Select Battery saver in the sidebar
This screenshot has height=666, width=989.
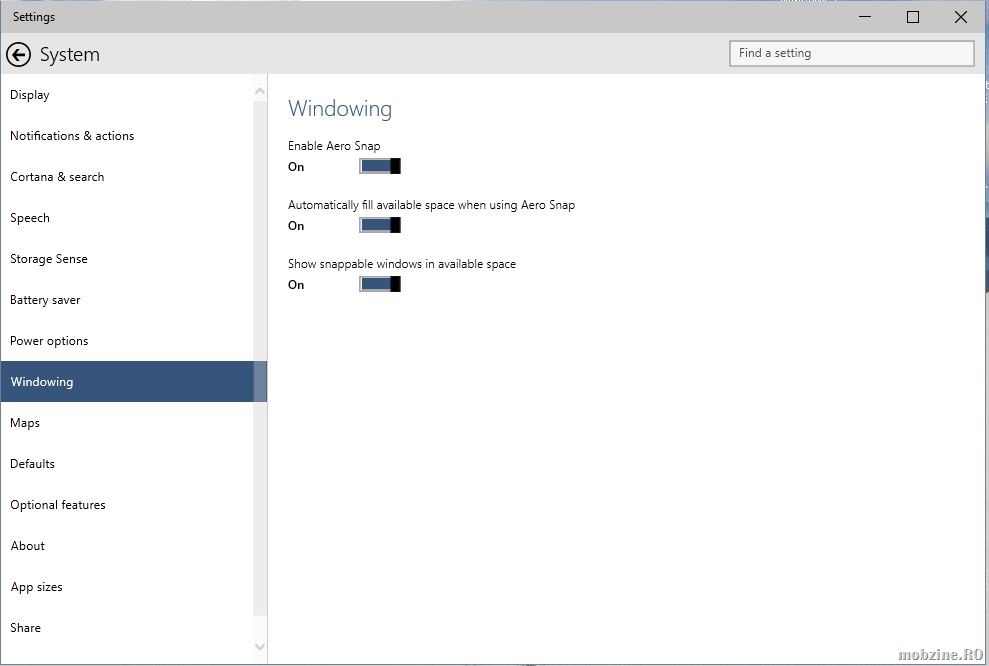(127, 300)
